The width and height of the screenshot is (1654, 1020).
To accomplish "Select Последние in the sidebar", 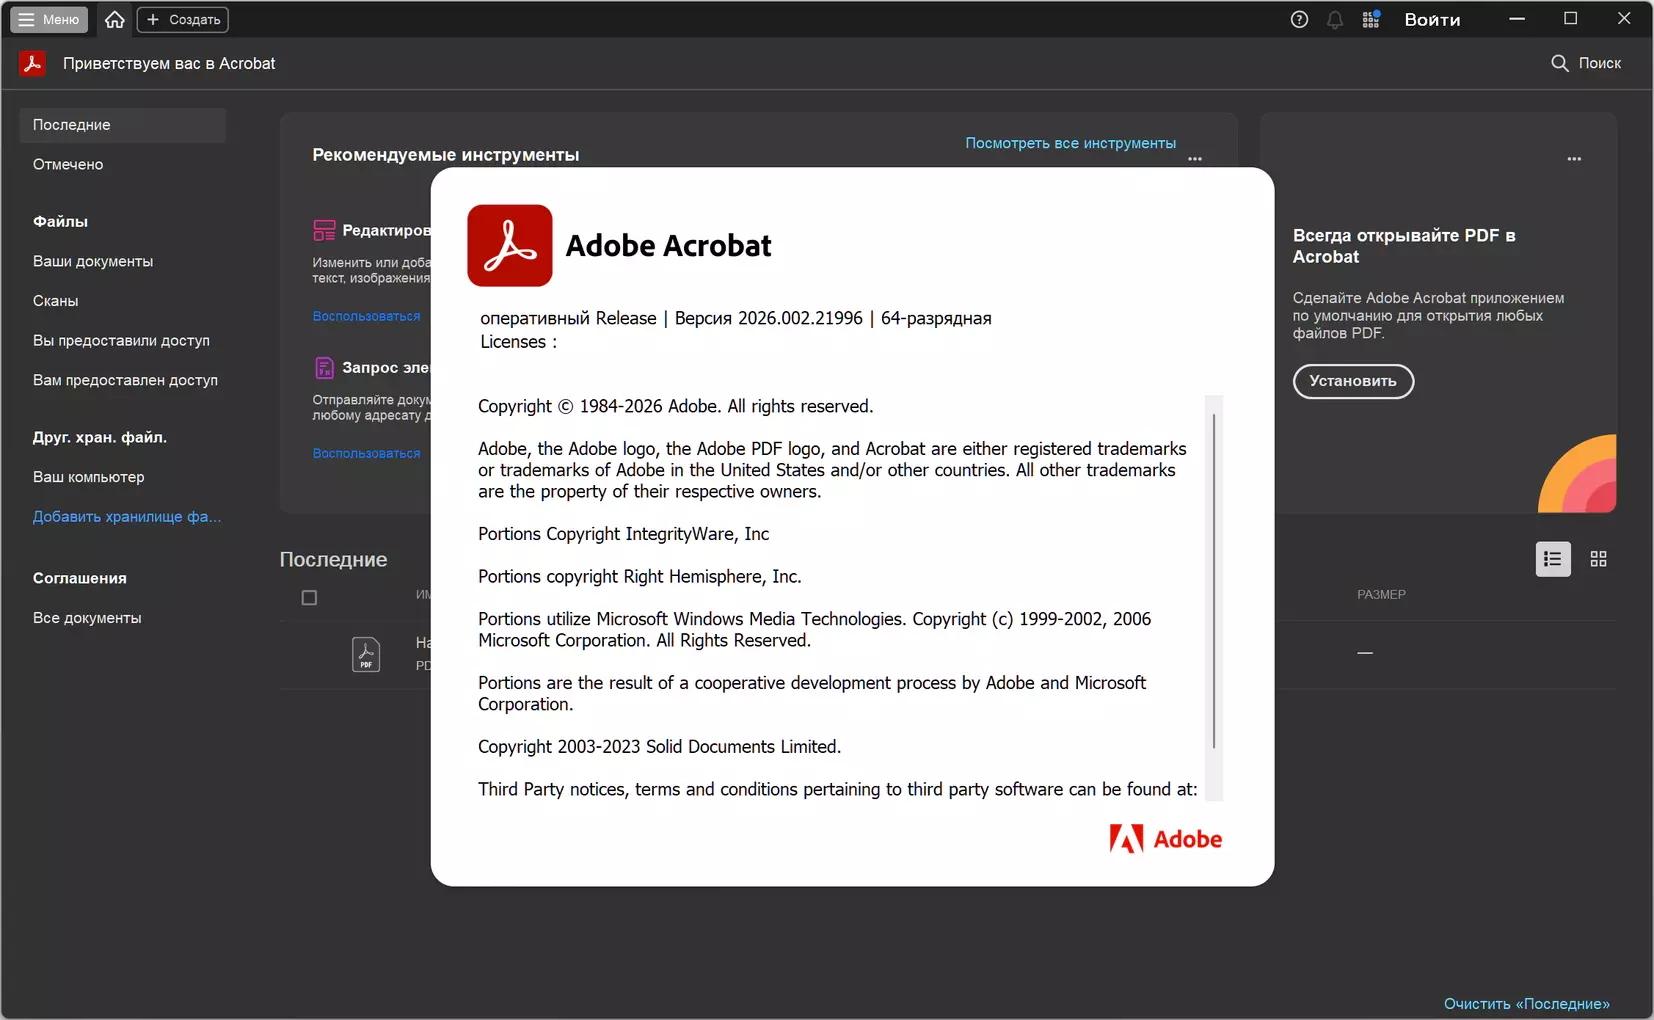I will tap(122, 125).
